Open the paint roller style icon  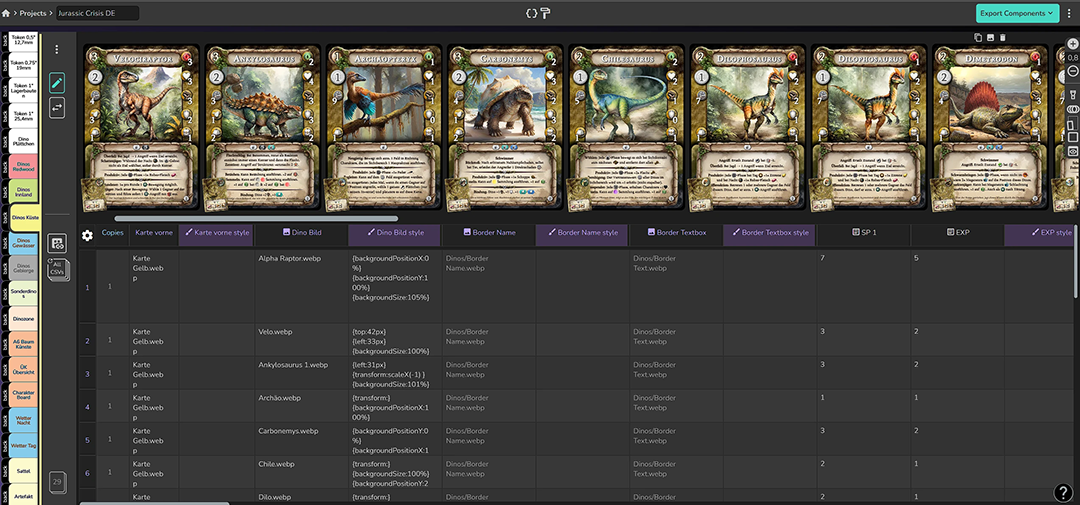[546, 13]
